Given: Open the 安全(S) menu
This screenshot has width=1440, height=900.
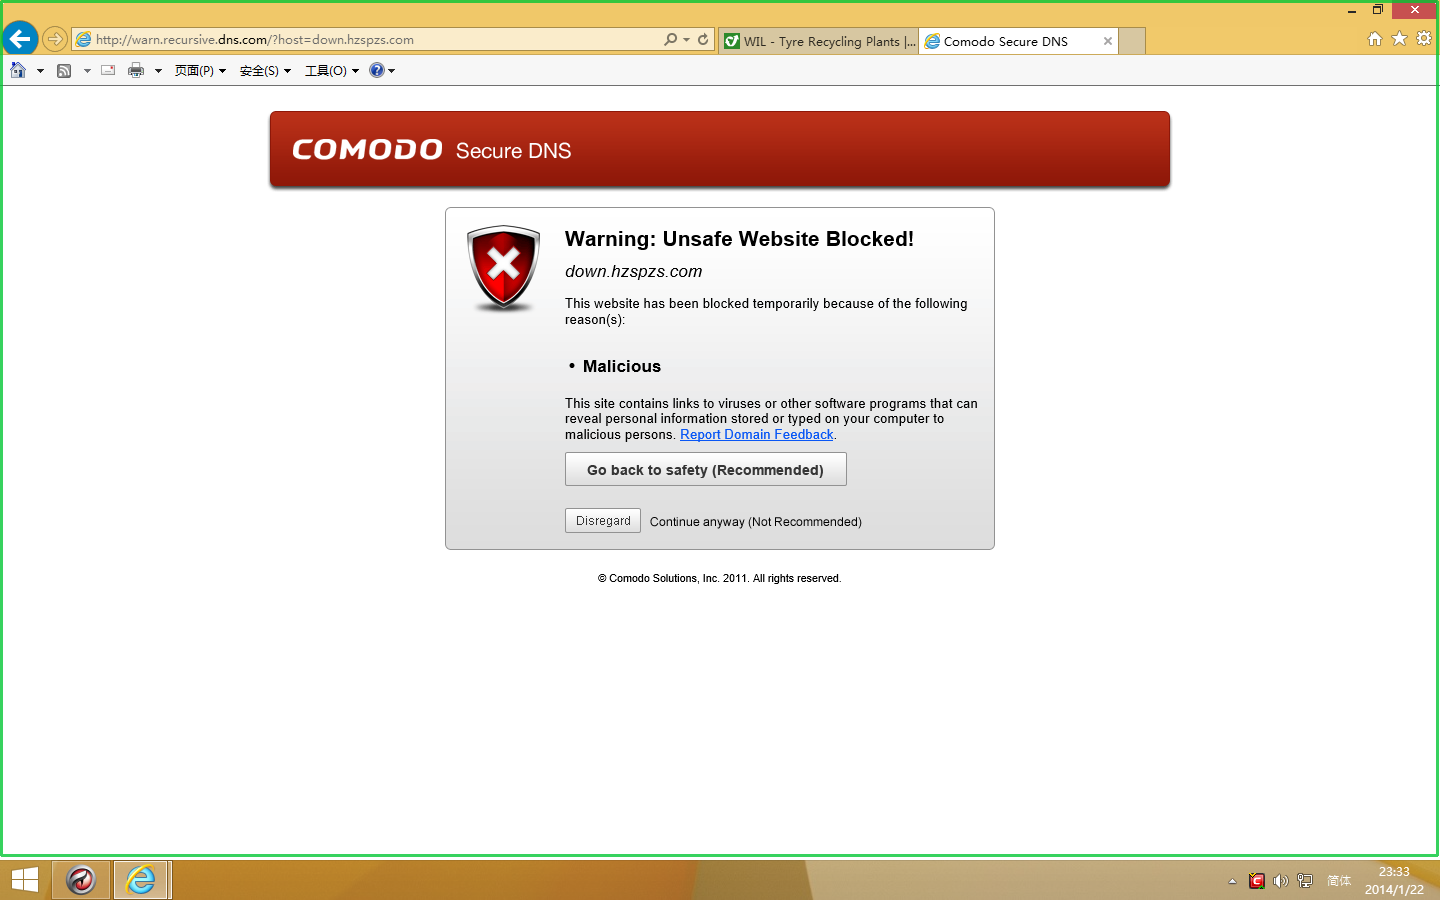Looking at the screenshot, I should [265, 70].
